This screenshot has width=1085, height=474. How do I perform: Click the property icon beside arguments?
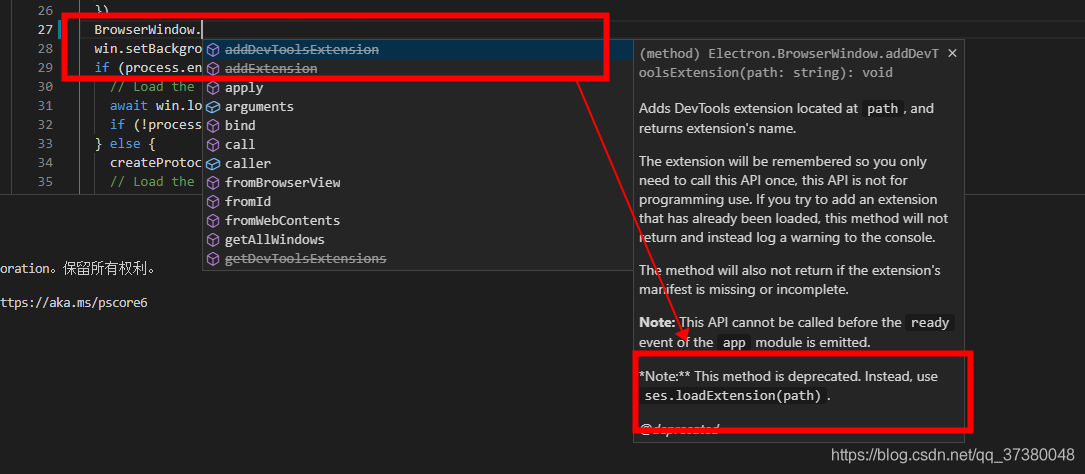pos(213,107)
